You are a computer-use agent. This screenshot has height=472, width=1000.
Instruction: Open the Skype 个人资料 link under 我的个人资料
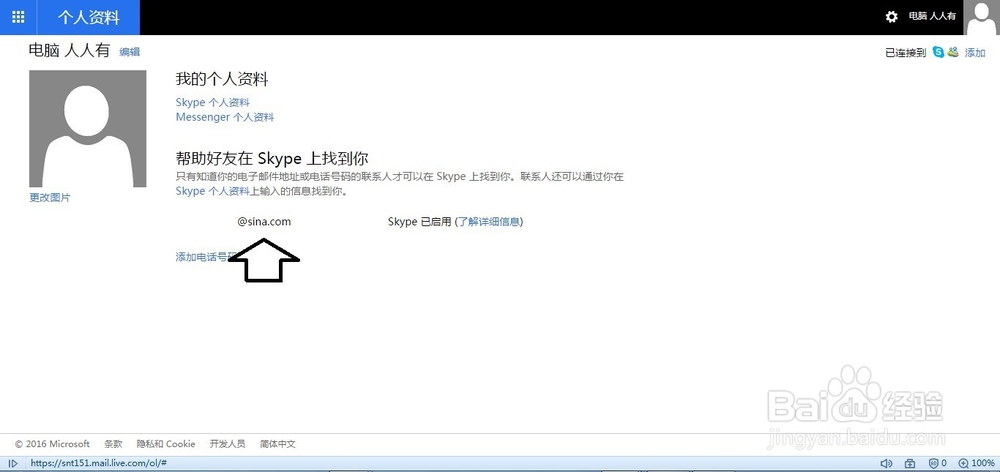coord(212,102)
